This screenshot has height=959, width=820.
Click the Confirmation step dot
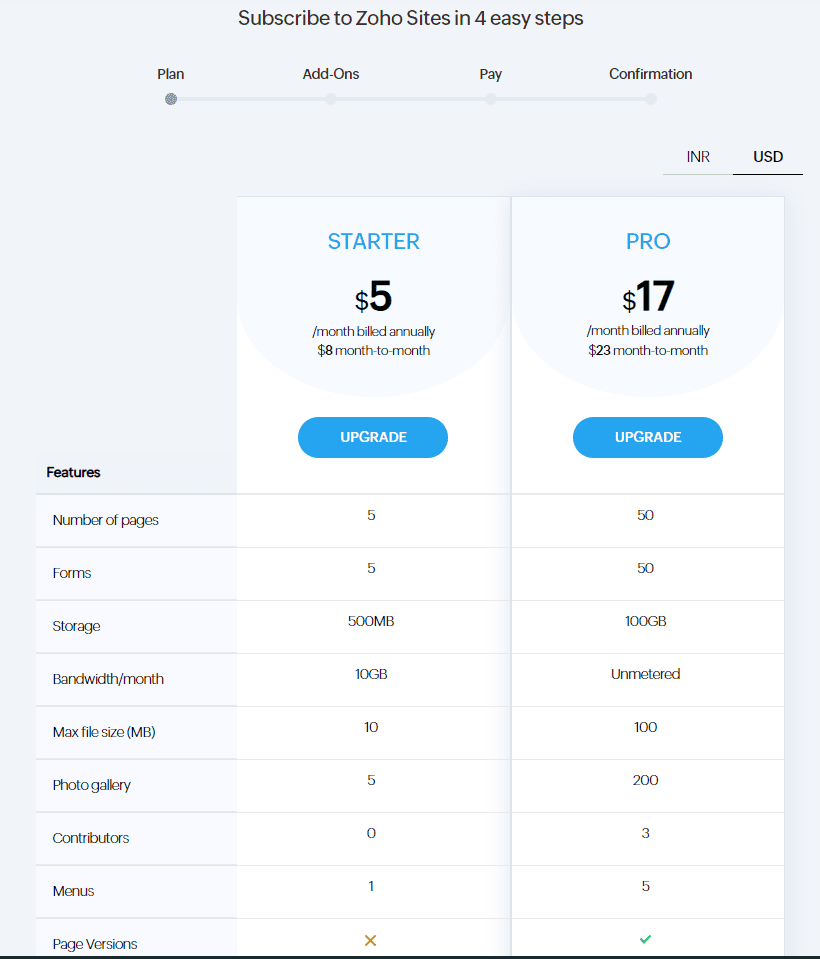[651, 99]
